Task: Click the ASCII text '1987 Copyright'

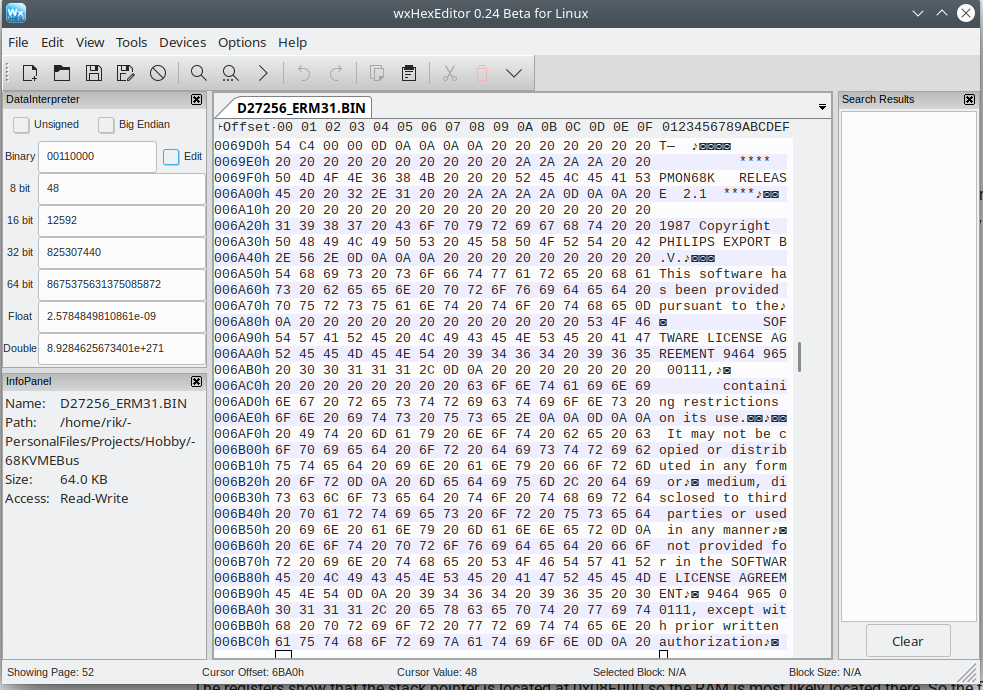Action: coord(715,226)
